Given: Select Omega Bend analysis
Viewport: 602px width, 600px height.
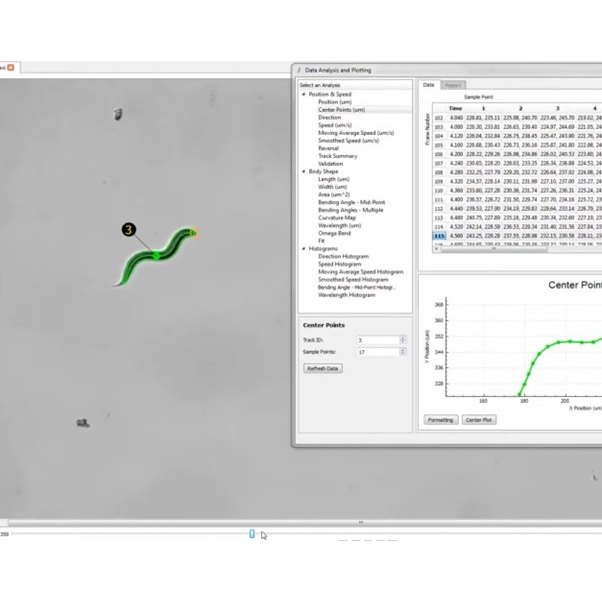Looking at the screenshot, I should point(334,233).
